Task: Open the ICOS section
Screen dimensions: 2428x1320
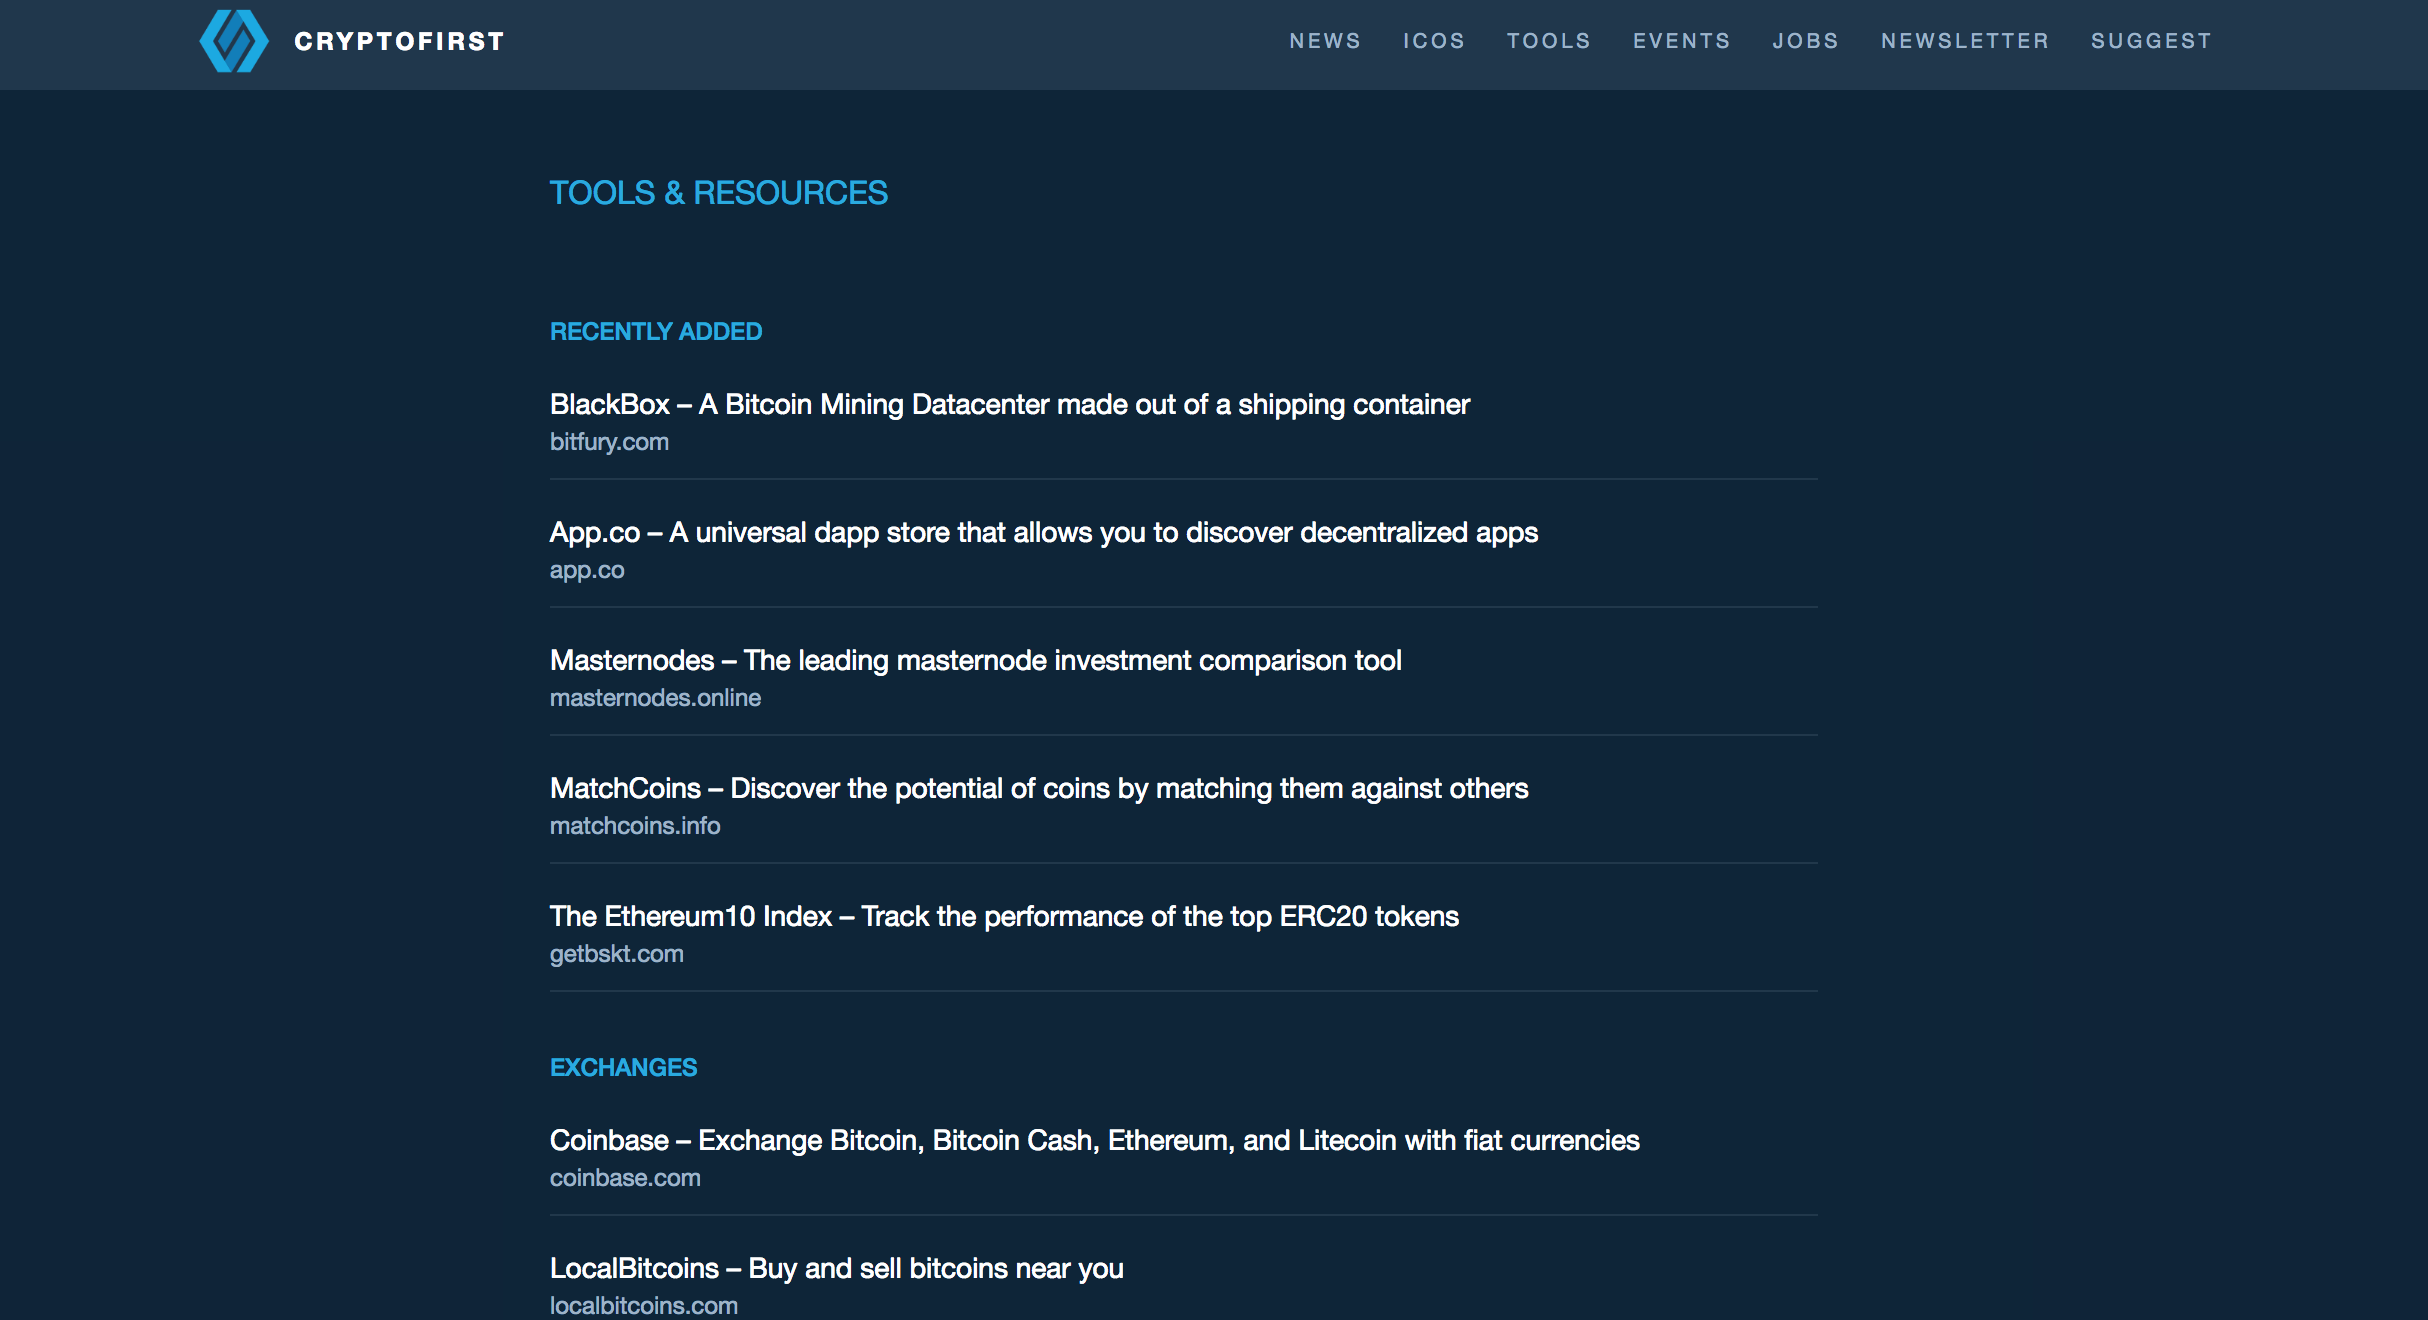Action: pos(1435,41)
